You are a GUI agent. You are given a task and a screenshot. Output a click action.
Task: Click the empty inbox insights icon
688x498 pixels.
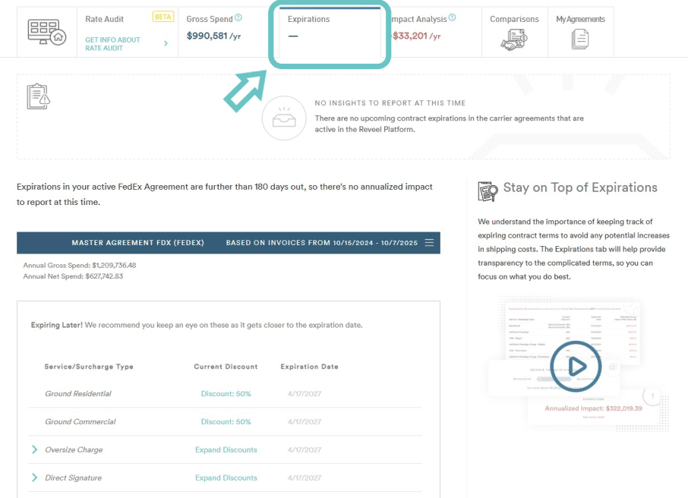pyautogui.click(x=284, y=119)
